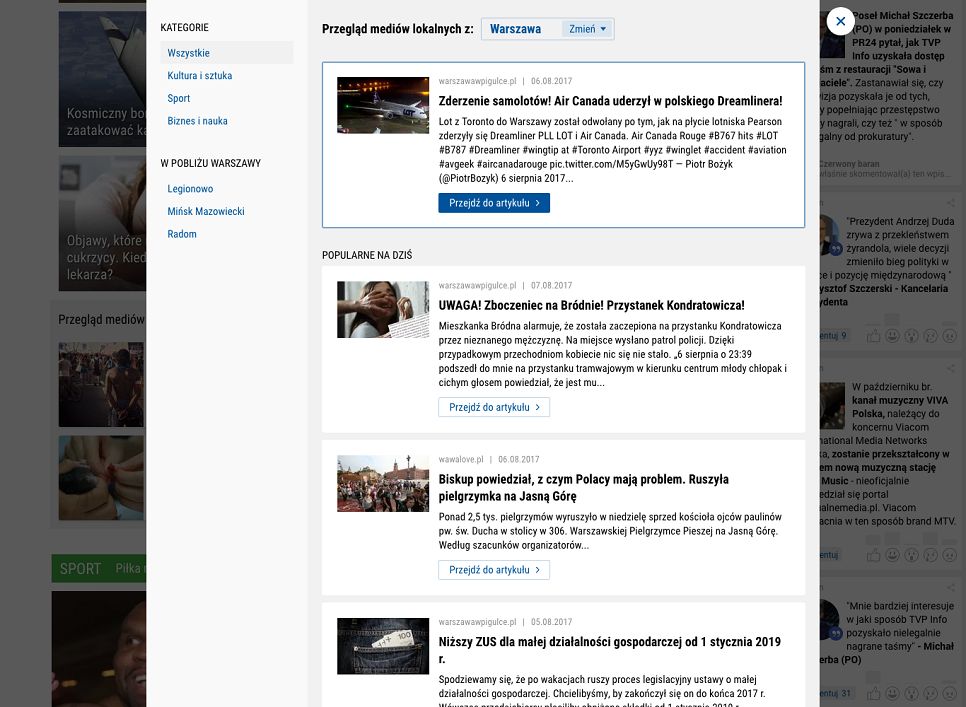Click the smiley reaction on VIVA Polska post

click(892, 555)
